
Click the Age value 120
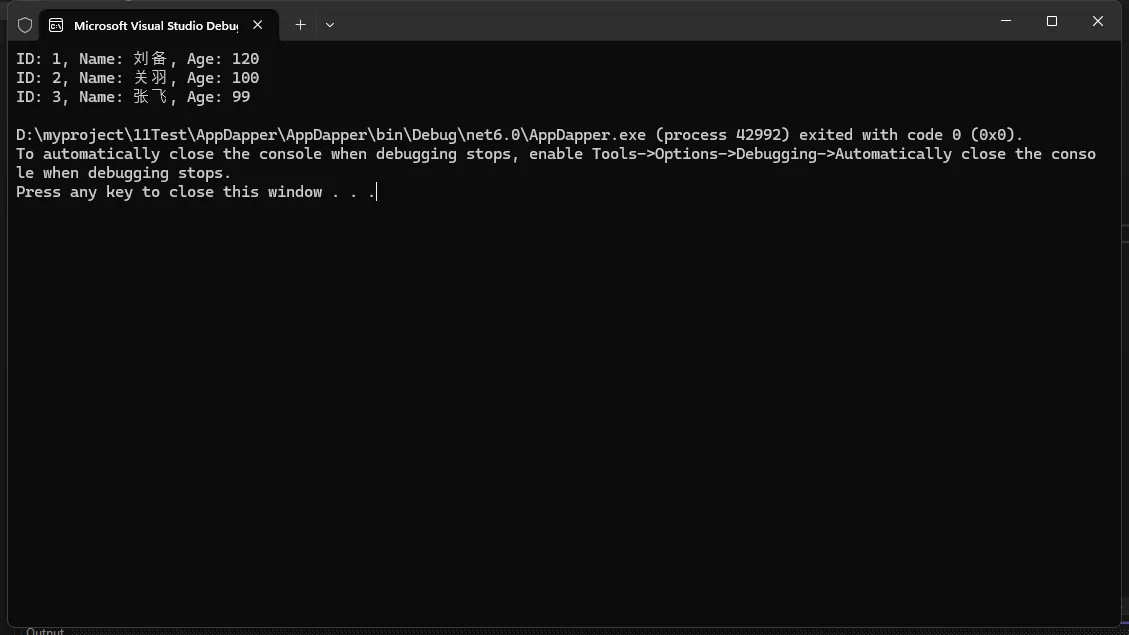pos(245,59)
